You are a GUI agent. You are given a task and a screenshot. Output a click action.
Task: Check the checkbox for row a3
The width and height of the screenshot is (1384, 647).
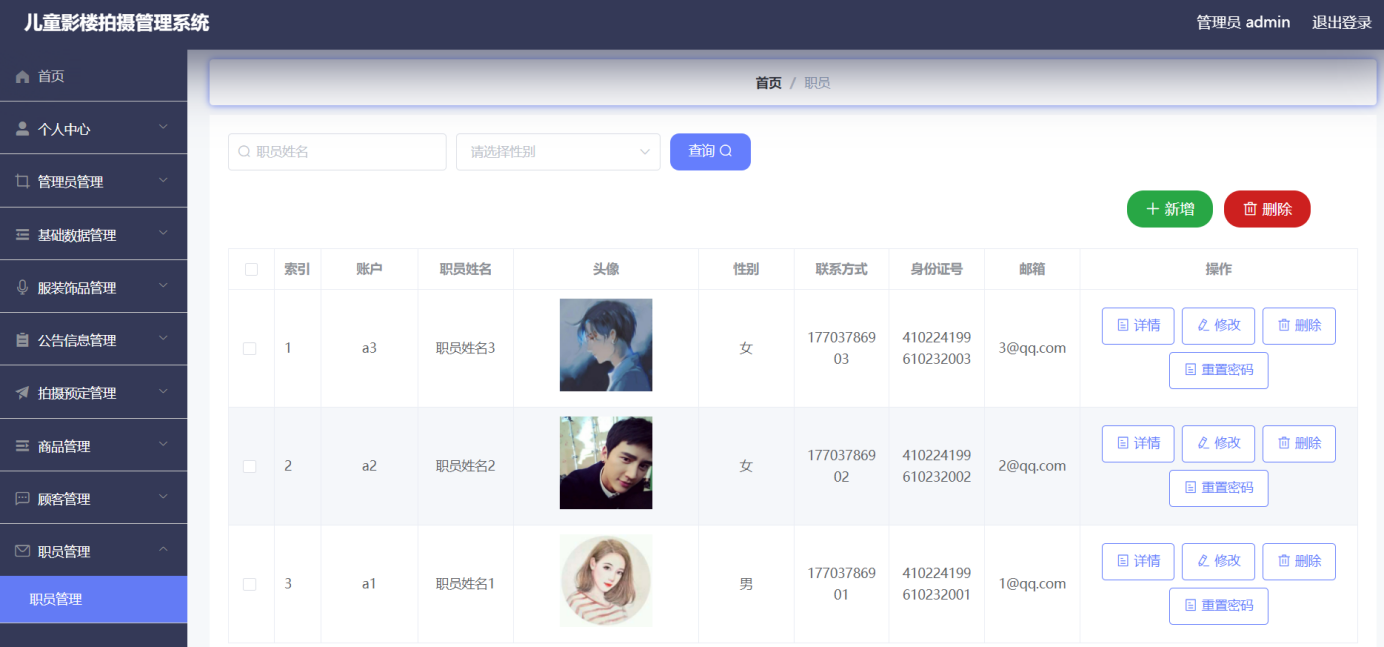pos(250,348)
